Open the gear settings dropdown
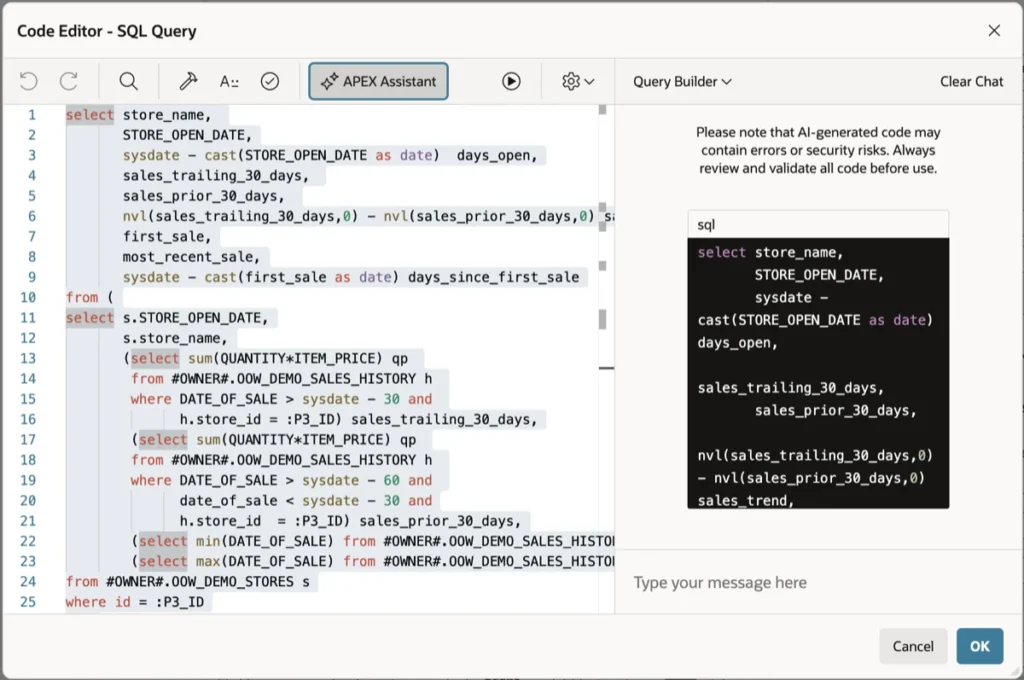The width and height of the screenshot is (1024, 680). [x=578, y=81]
